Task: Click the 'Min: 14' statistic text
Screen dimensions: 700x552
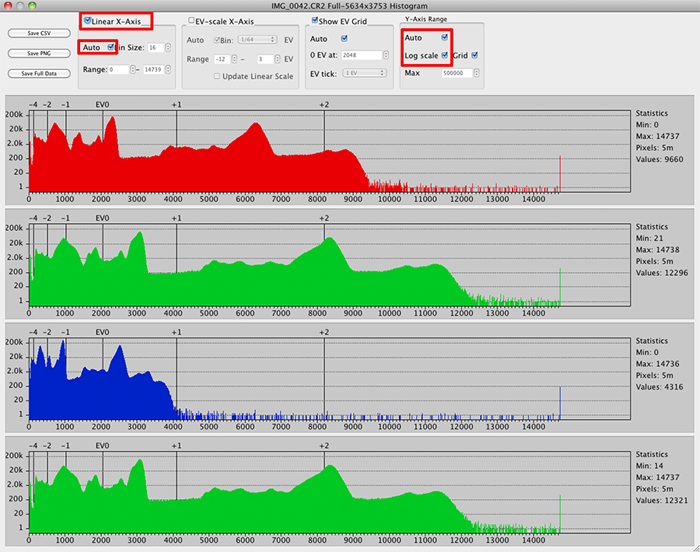Action: [x=650, y=466]
